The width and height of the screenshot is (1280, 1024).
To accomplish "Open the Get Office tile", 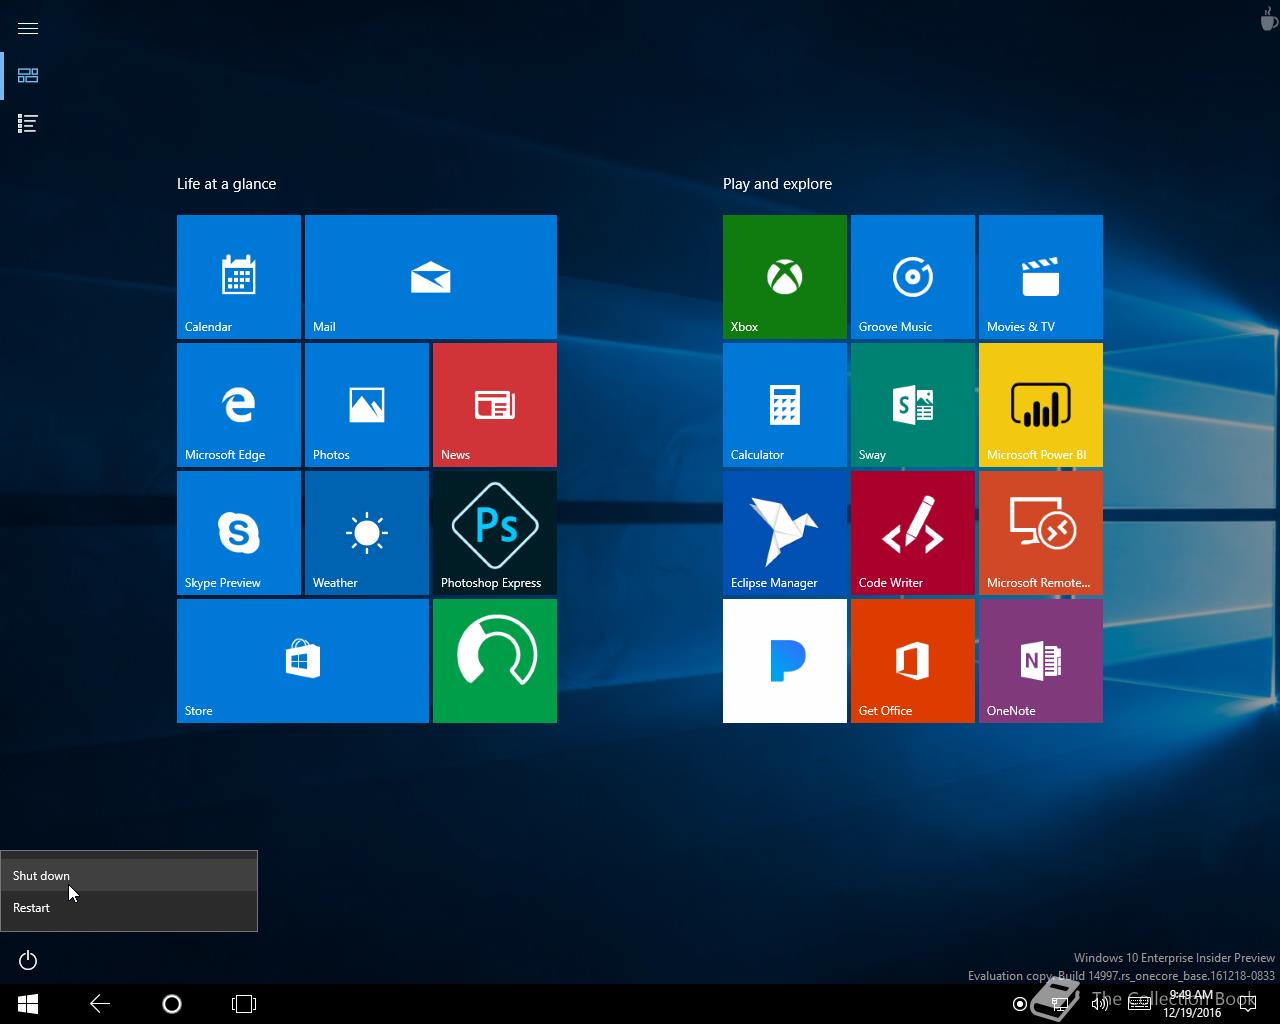I will [x=913, y=661].
